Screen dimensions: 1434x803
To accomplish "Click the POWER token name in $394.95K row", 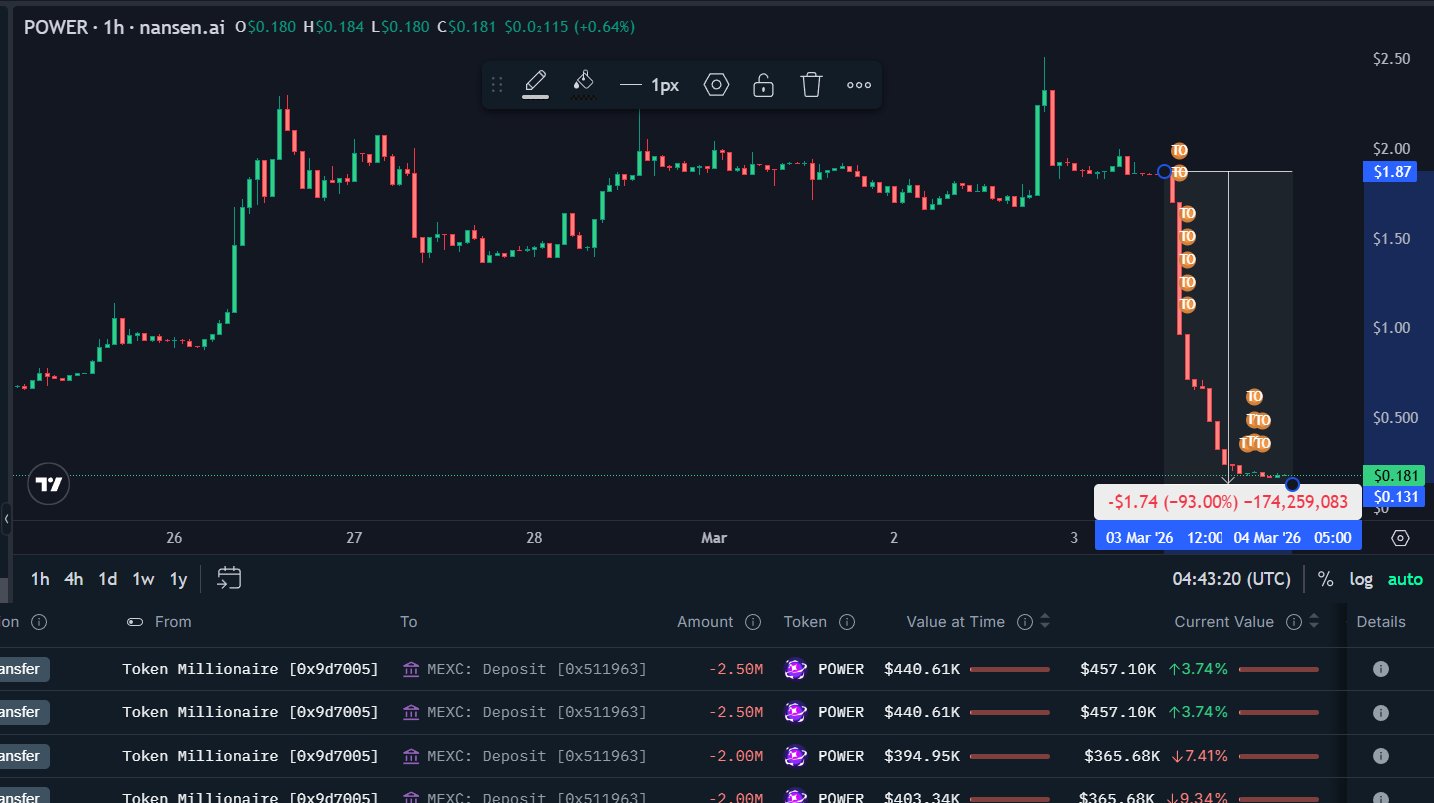I will 841,755.
